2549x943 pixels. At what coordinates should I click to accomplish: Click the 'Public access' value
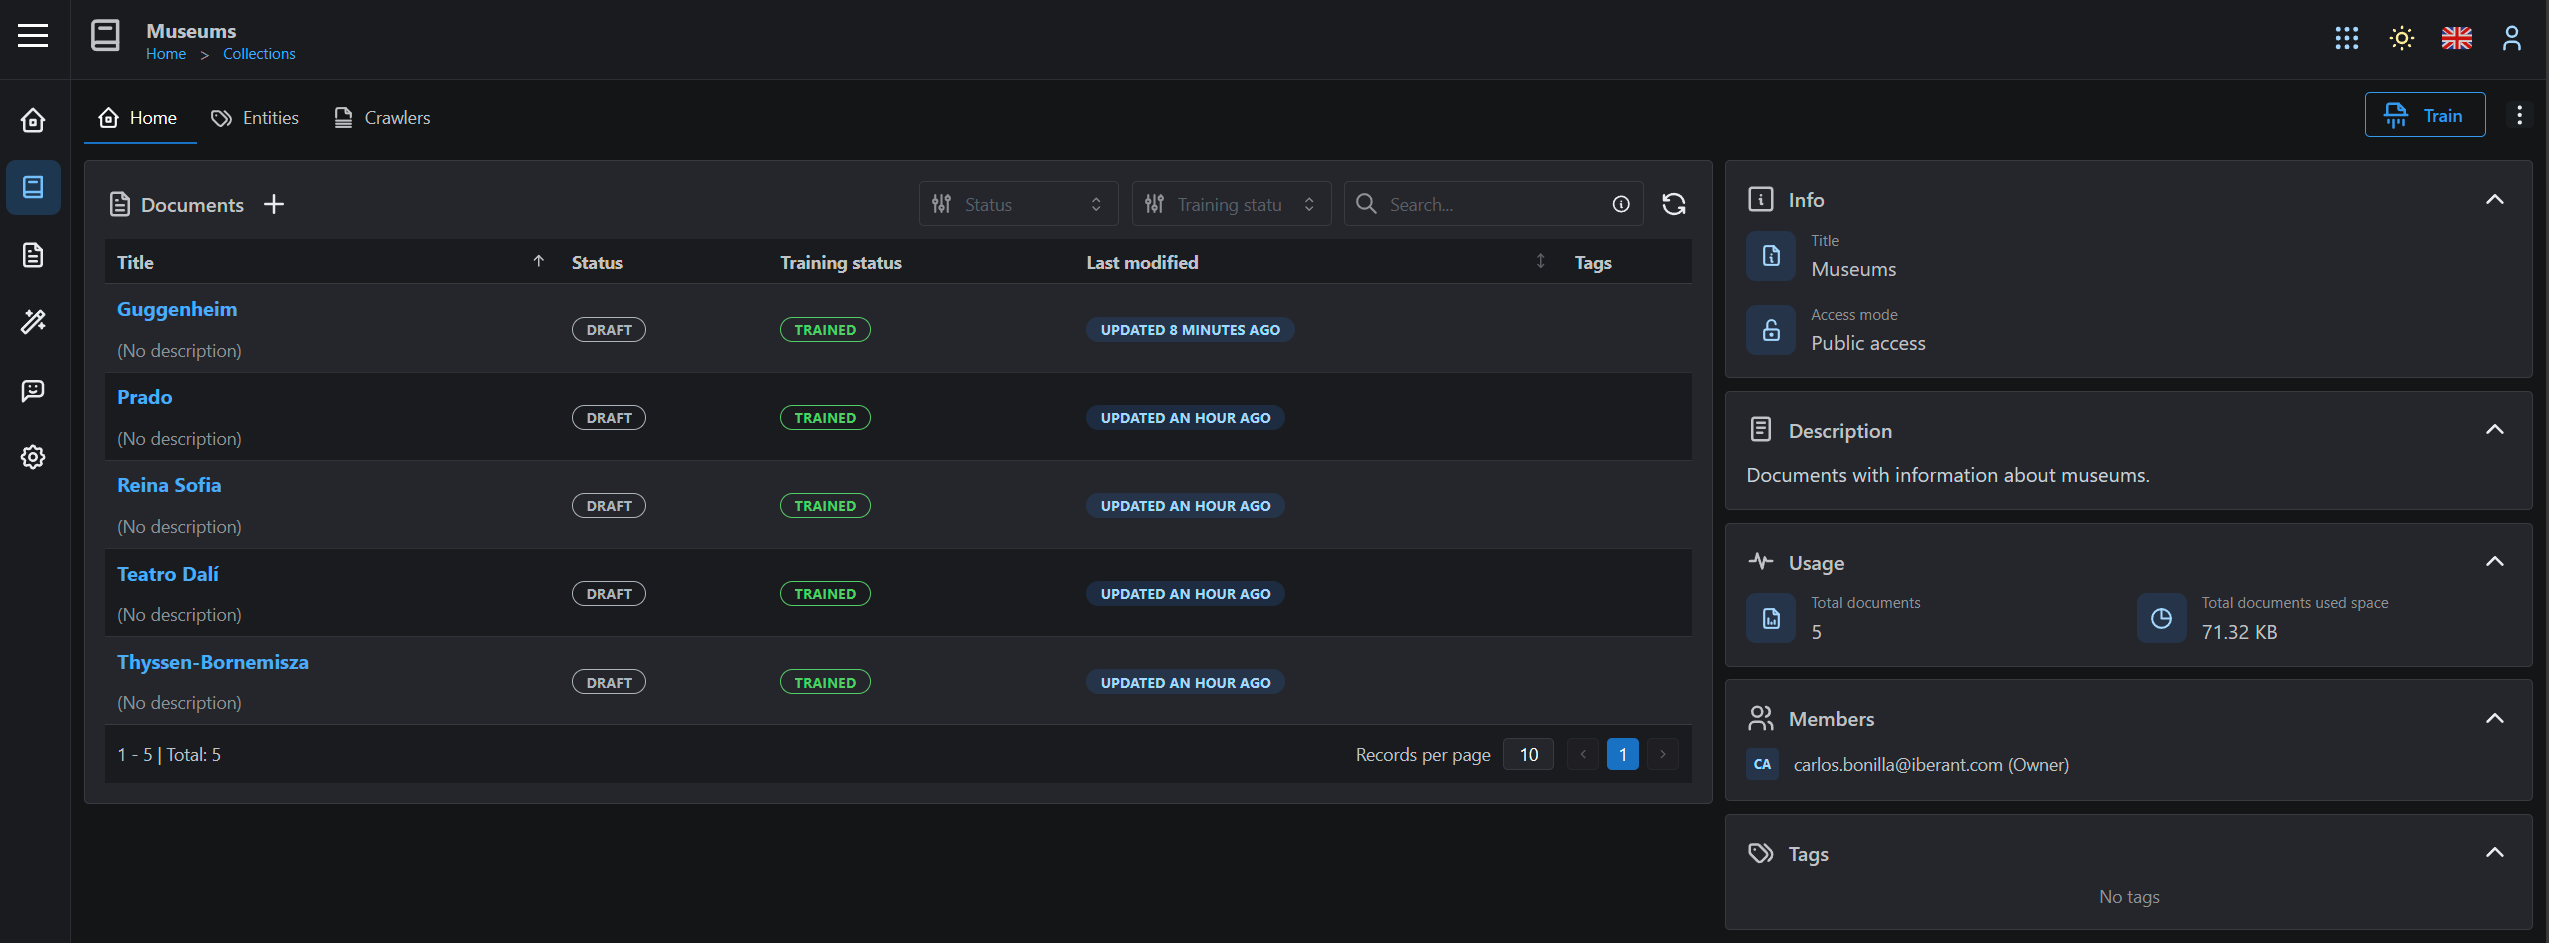coord(1868,343)
